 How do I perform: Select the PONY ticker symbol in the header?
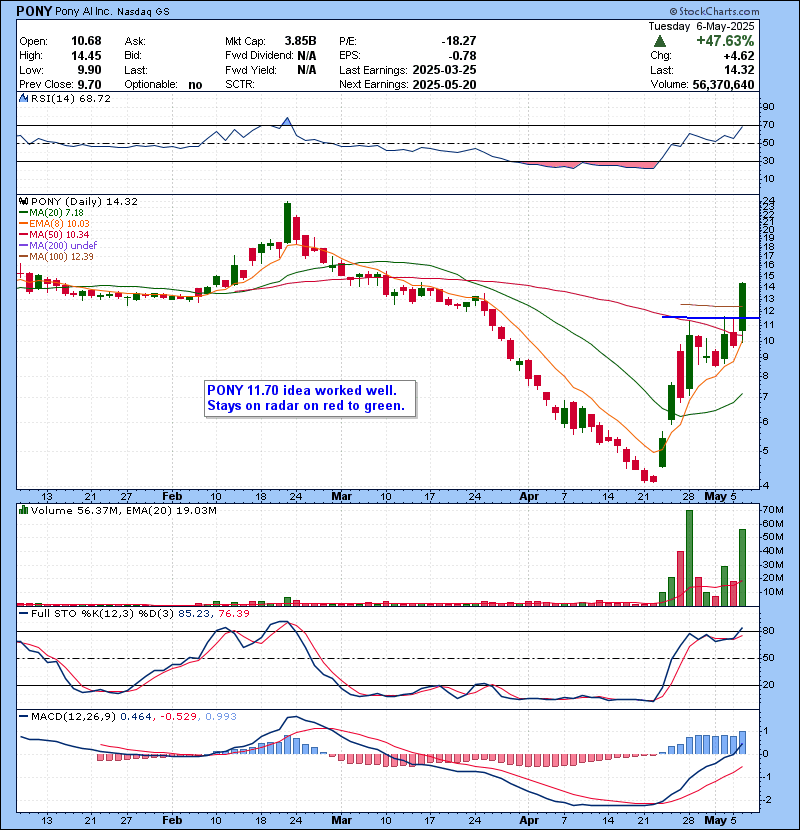pos(34,11)
